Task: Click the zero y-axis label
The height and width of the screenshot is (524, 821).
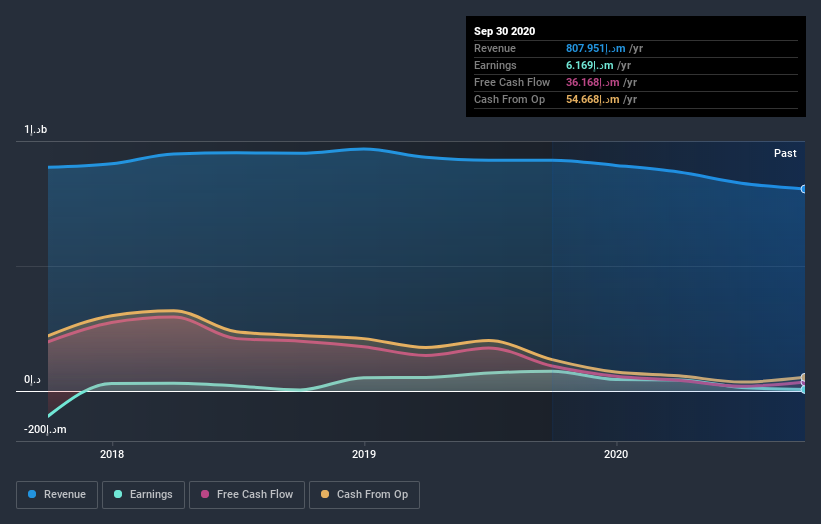Action: pos(32,380)
